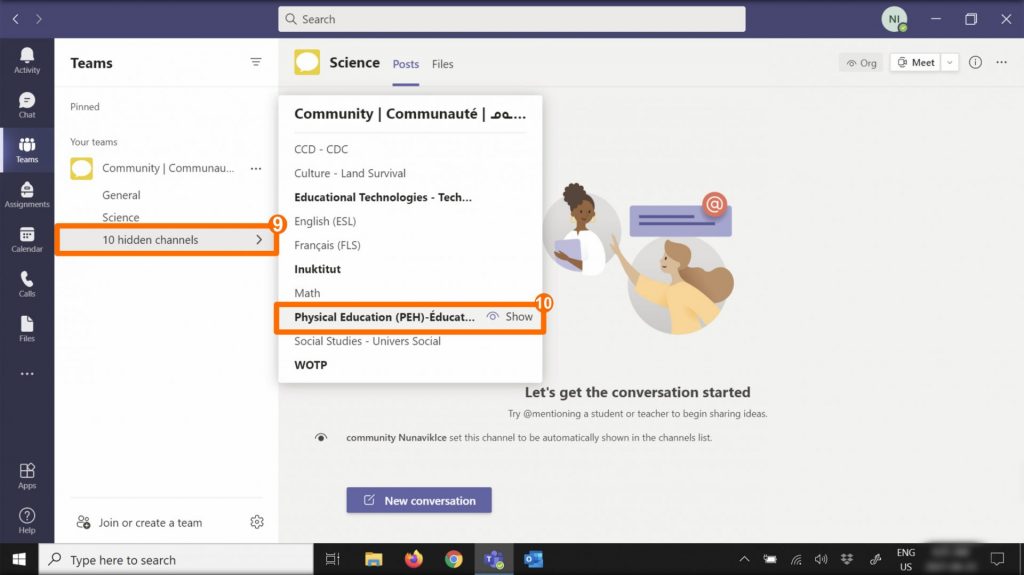The image size is (1024, 575).
Task: Open more options for the Community team
Action: (x=256, y=169)
